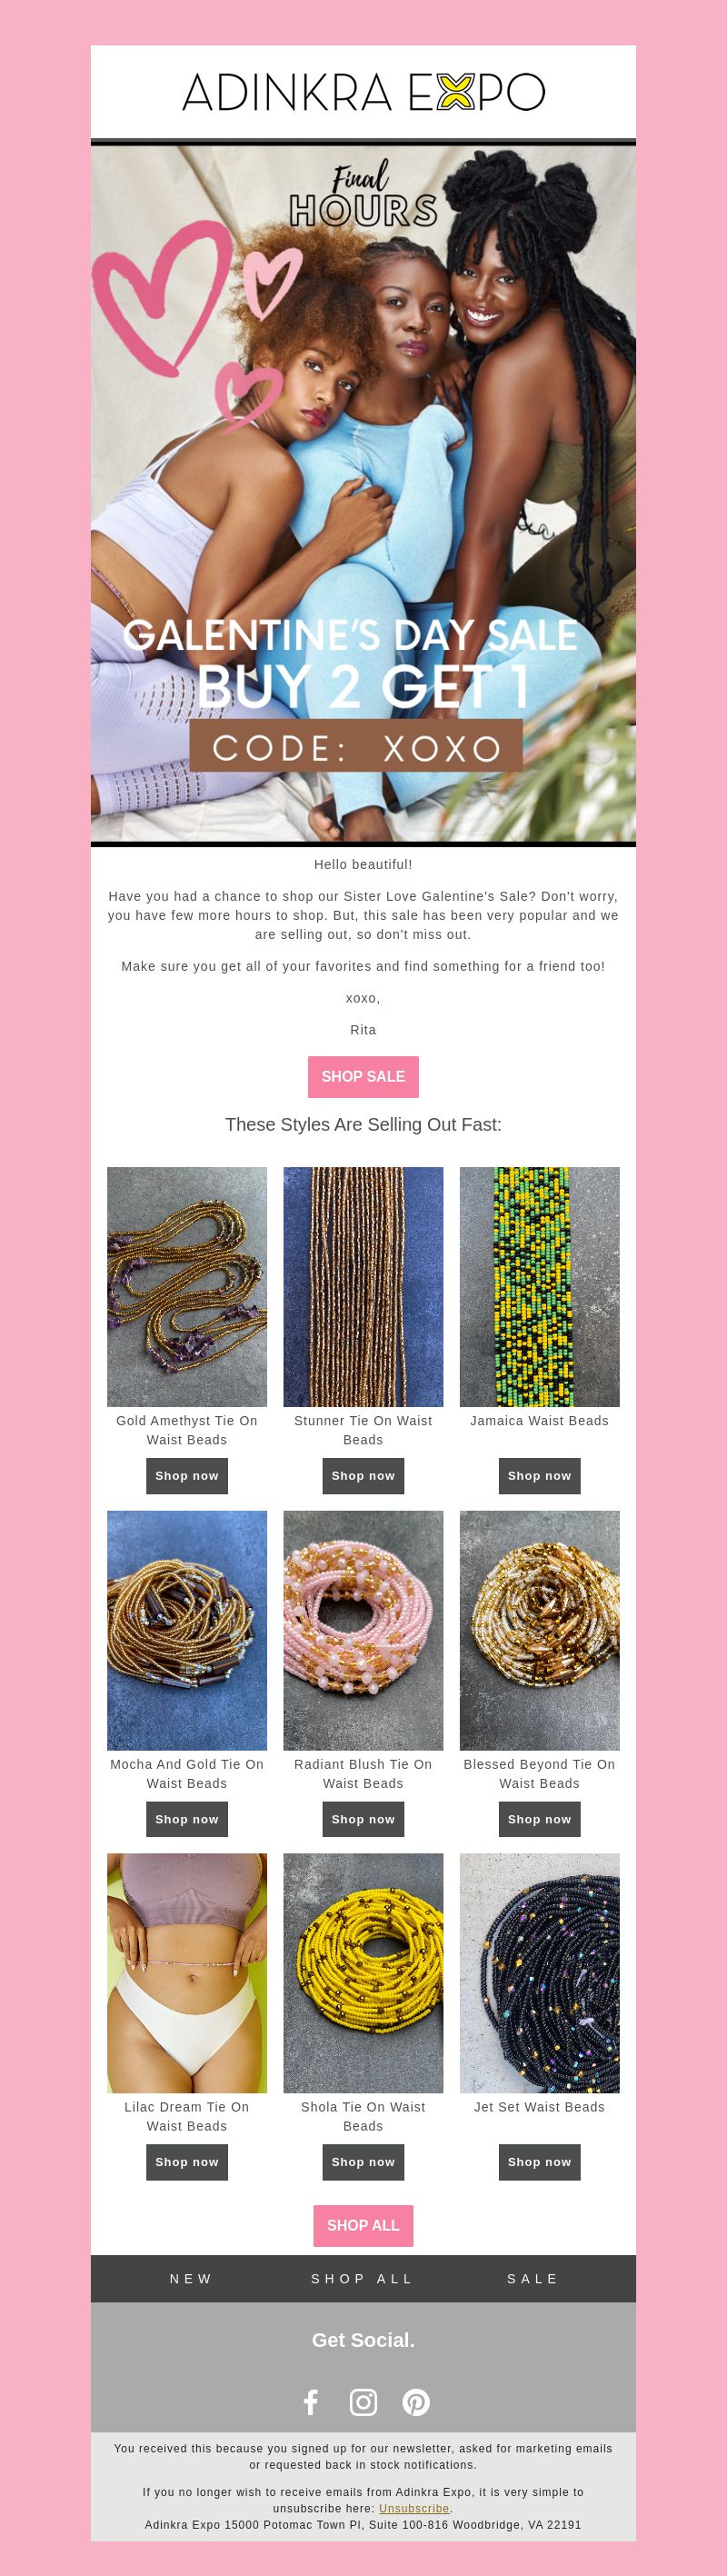Image resolution: width=727 pixels, height=2576 pixels.
Task: Select NEW in the footer navigation
Action: click(x=191, y=2278)
